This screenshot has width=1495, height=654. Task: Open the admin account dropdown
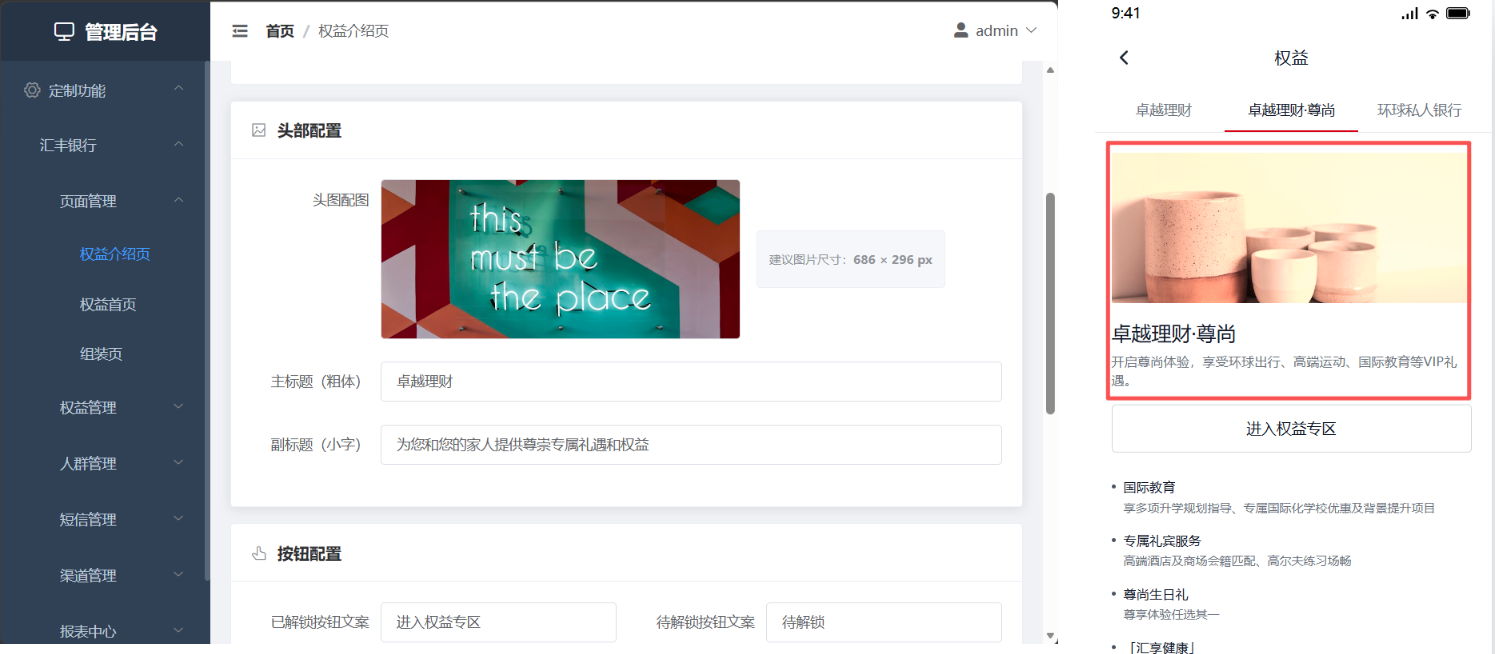(x=996, y=30)
